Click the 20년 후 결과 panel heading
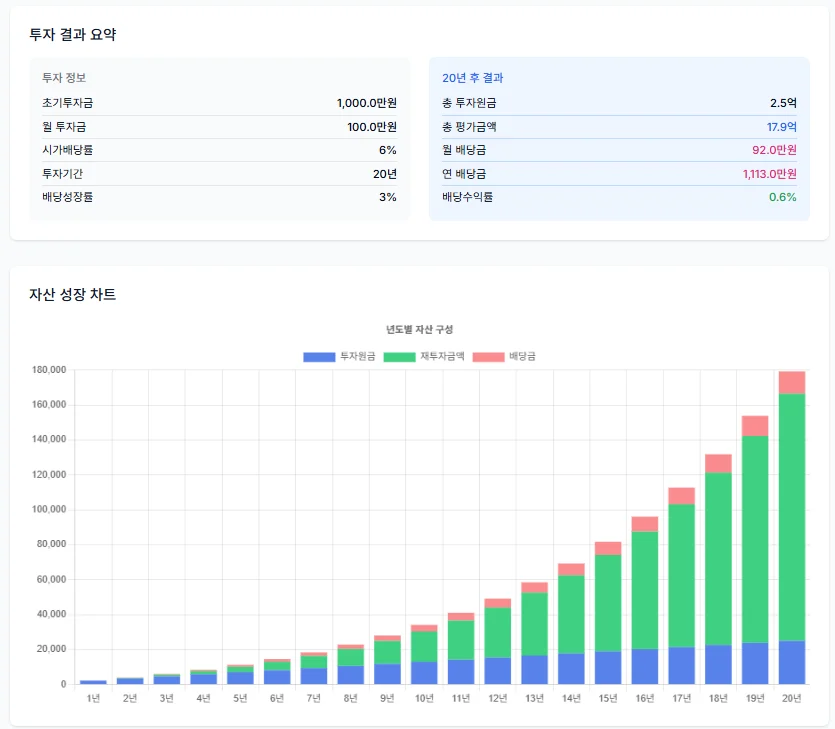835x729 pixels. (x=472, y=78)
